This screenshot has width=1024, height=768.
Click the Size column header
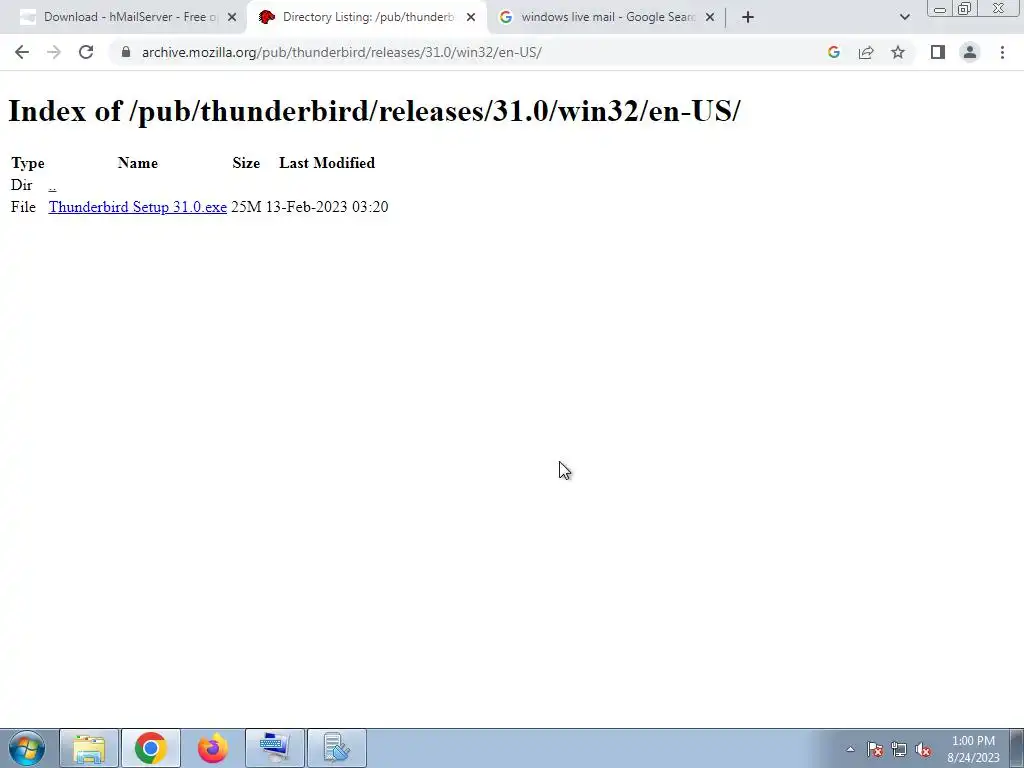pyautogui.click(x=246, y=163)
